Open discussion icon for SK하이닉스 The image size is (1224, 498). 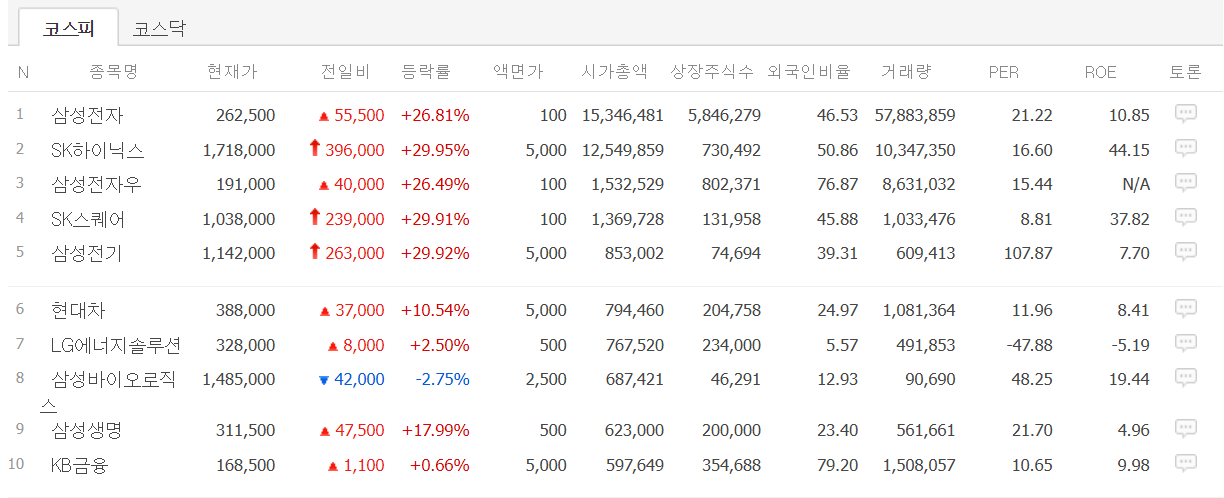coord(1186,149)
